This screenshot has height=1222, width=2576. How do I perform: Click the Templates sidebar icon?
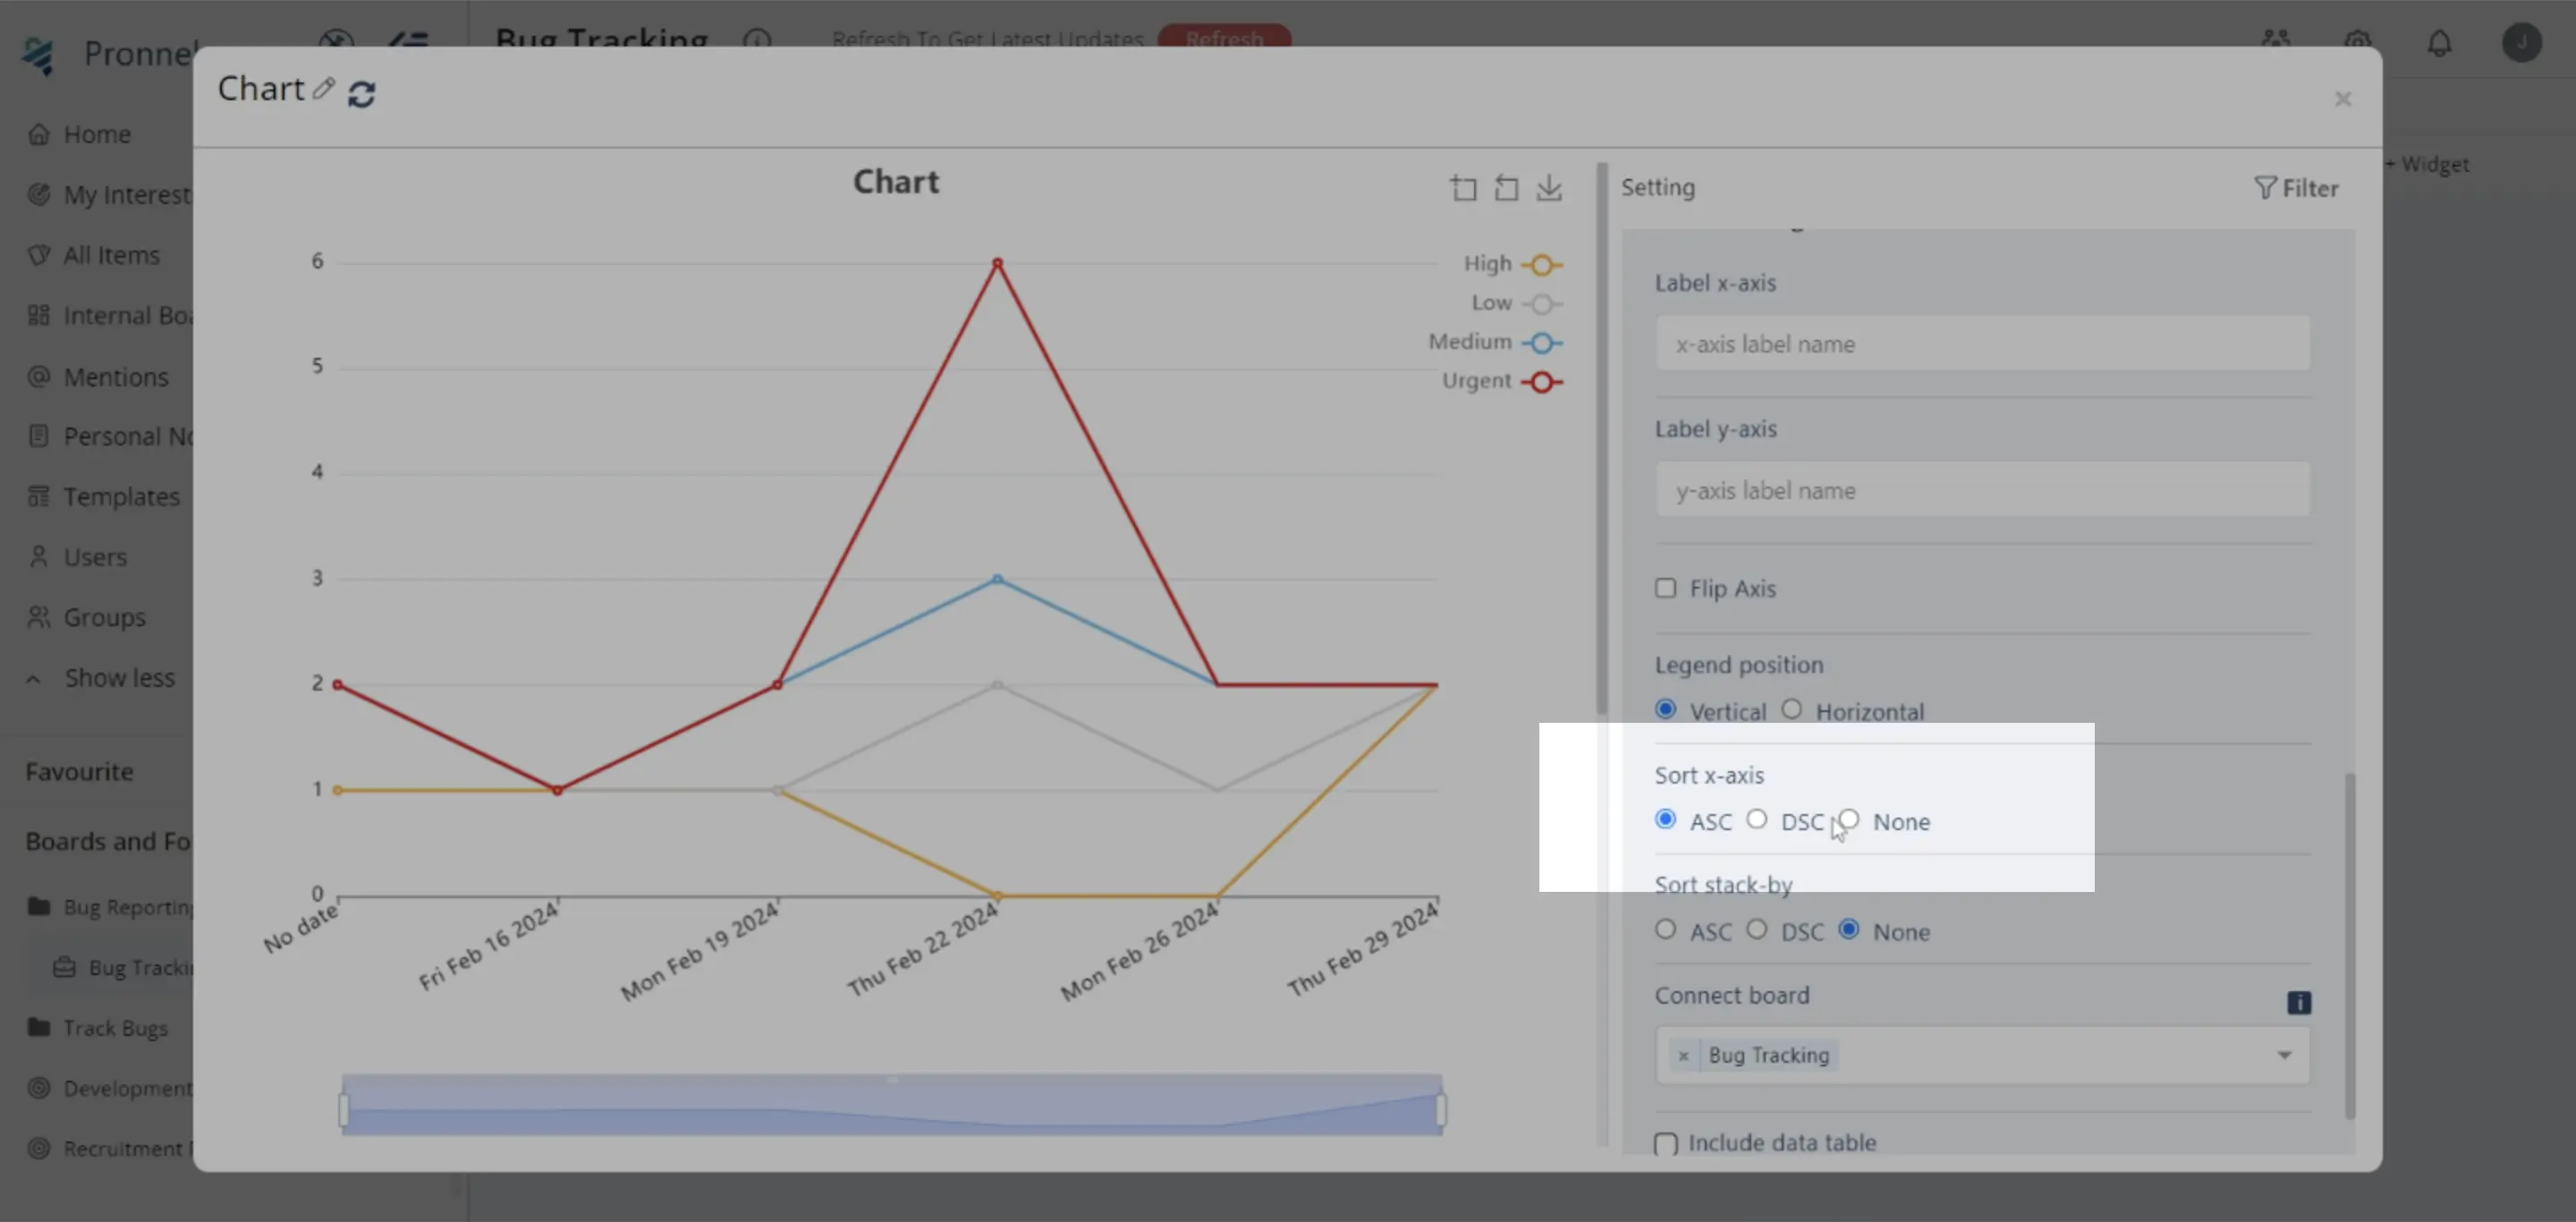pyautogui.click(x=39, y=496)
